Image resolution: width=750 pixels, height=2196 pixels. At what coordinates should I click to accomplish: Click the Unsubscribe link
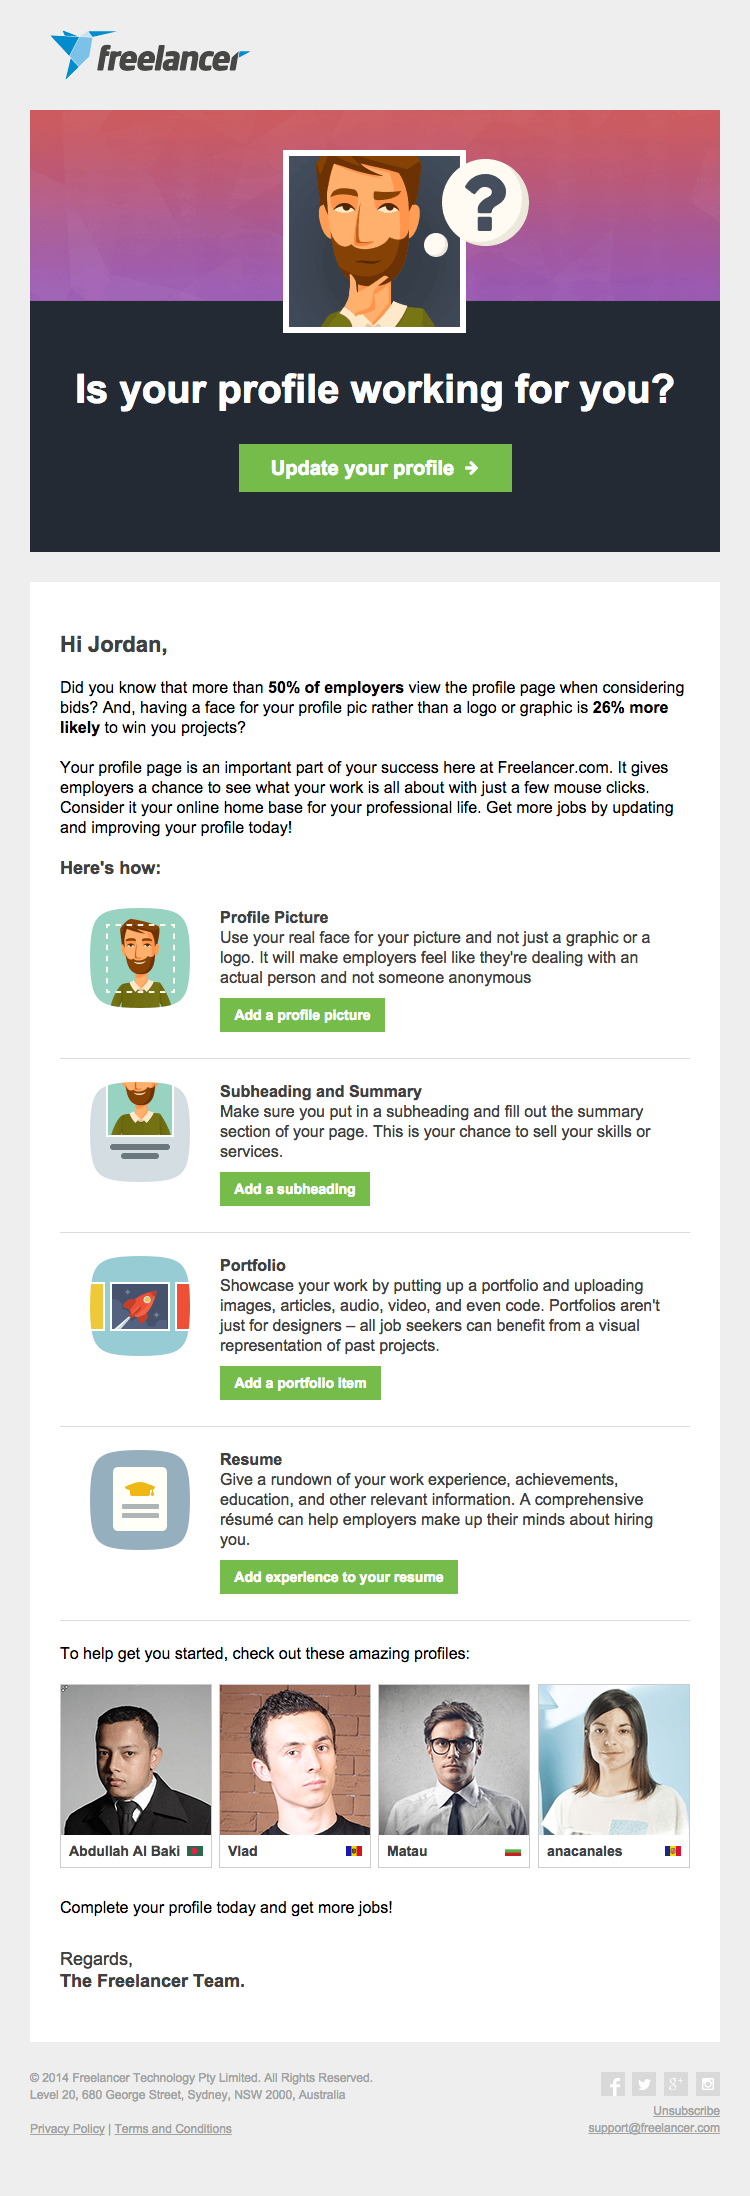(x=686, y=2111)
